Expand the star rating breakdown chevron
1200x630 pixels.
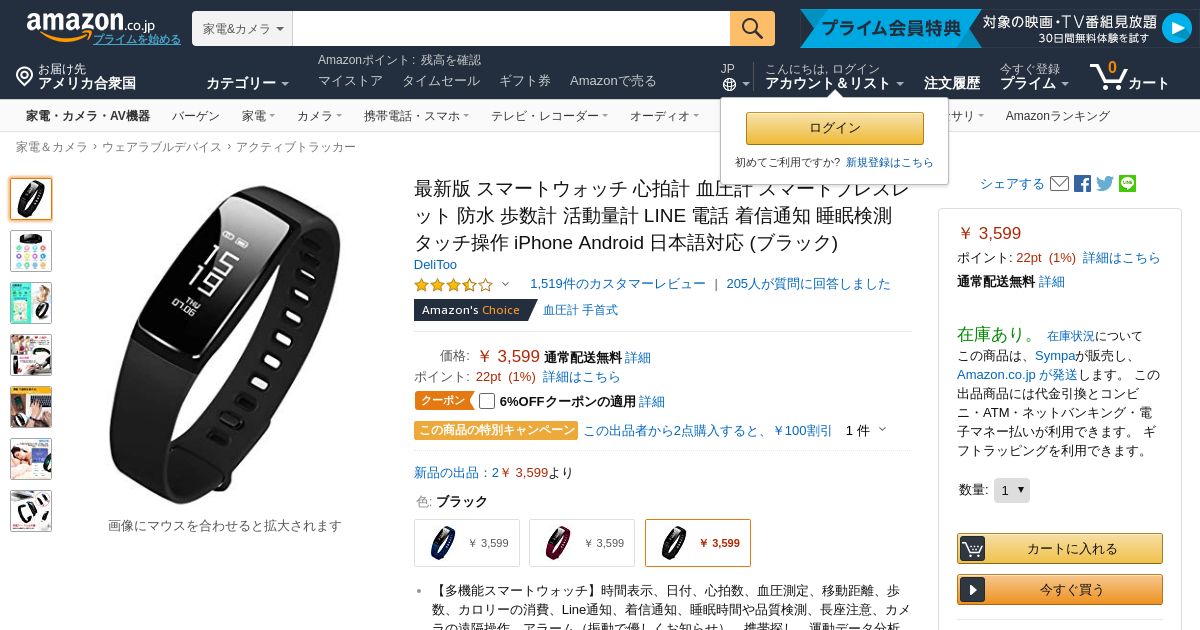[505, 284]
